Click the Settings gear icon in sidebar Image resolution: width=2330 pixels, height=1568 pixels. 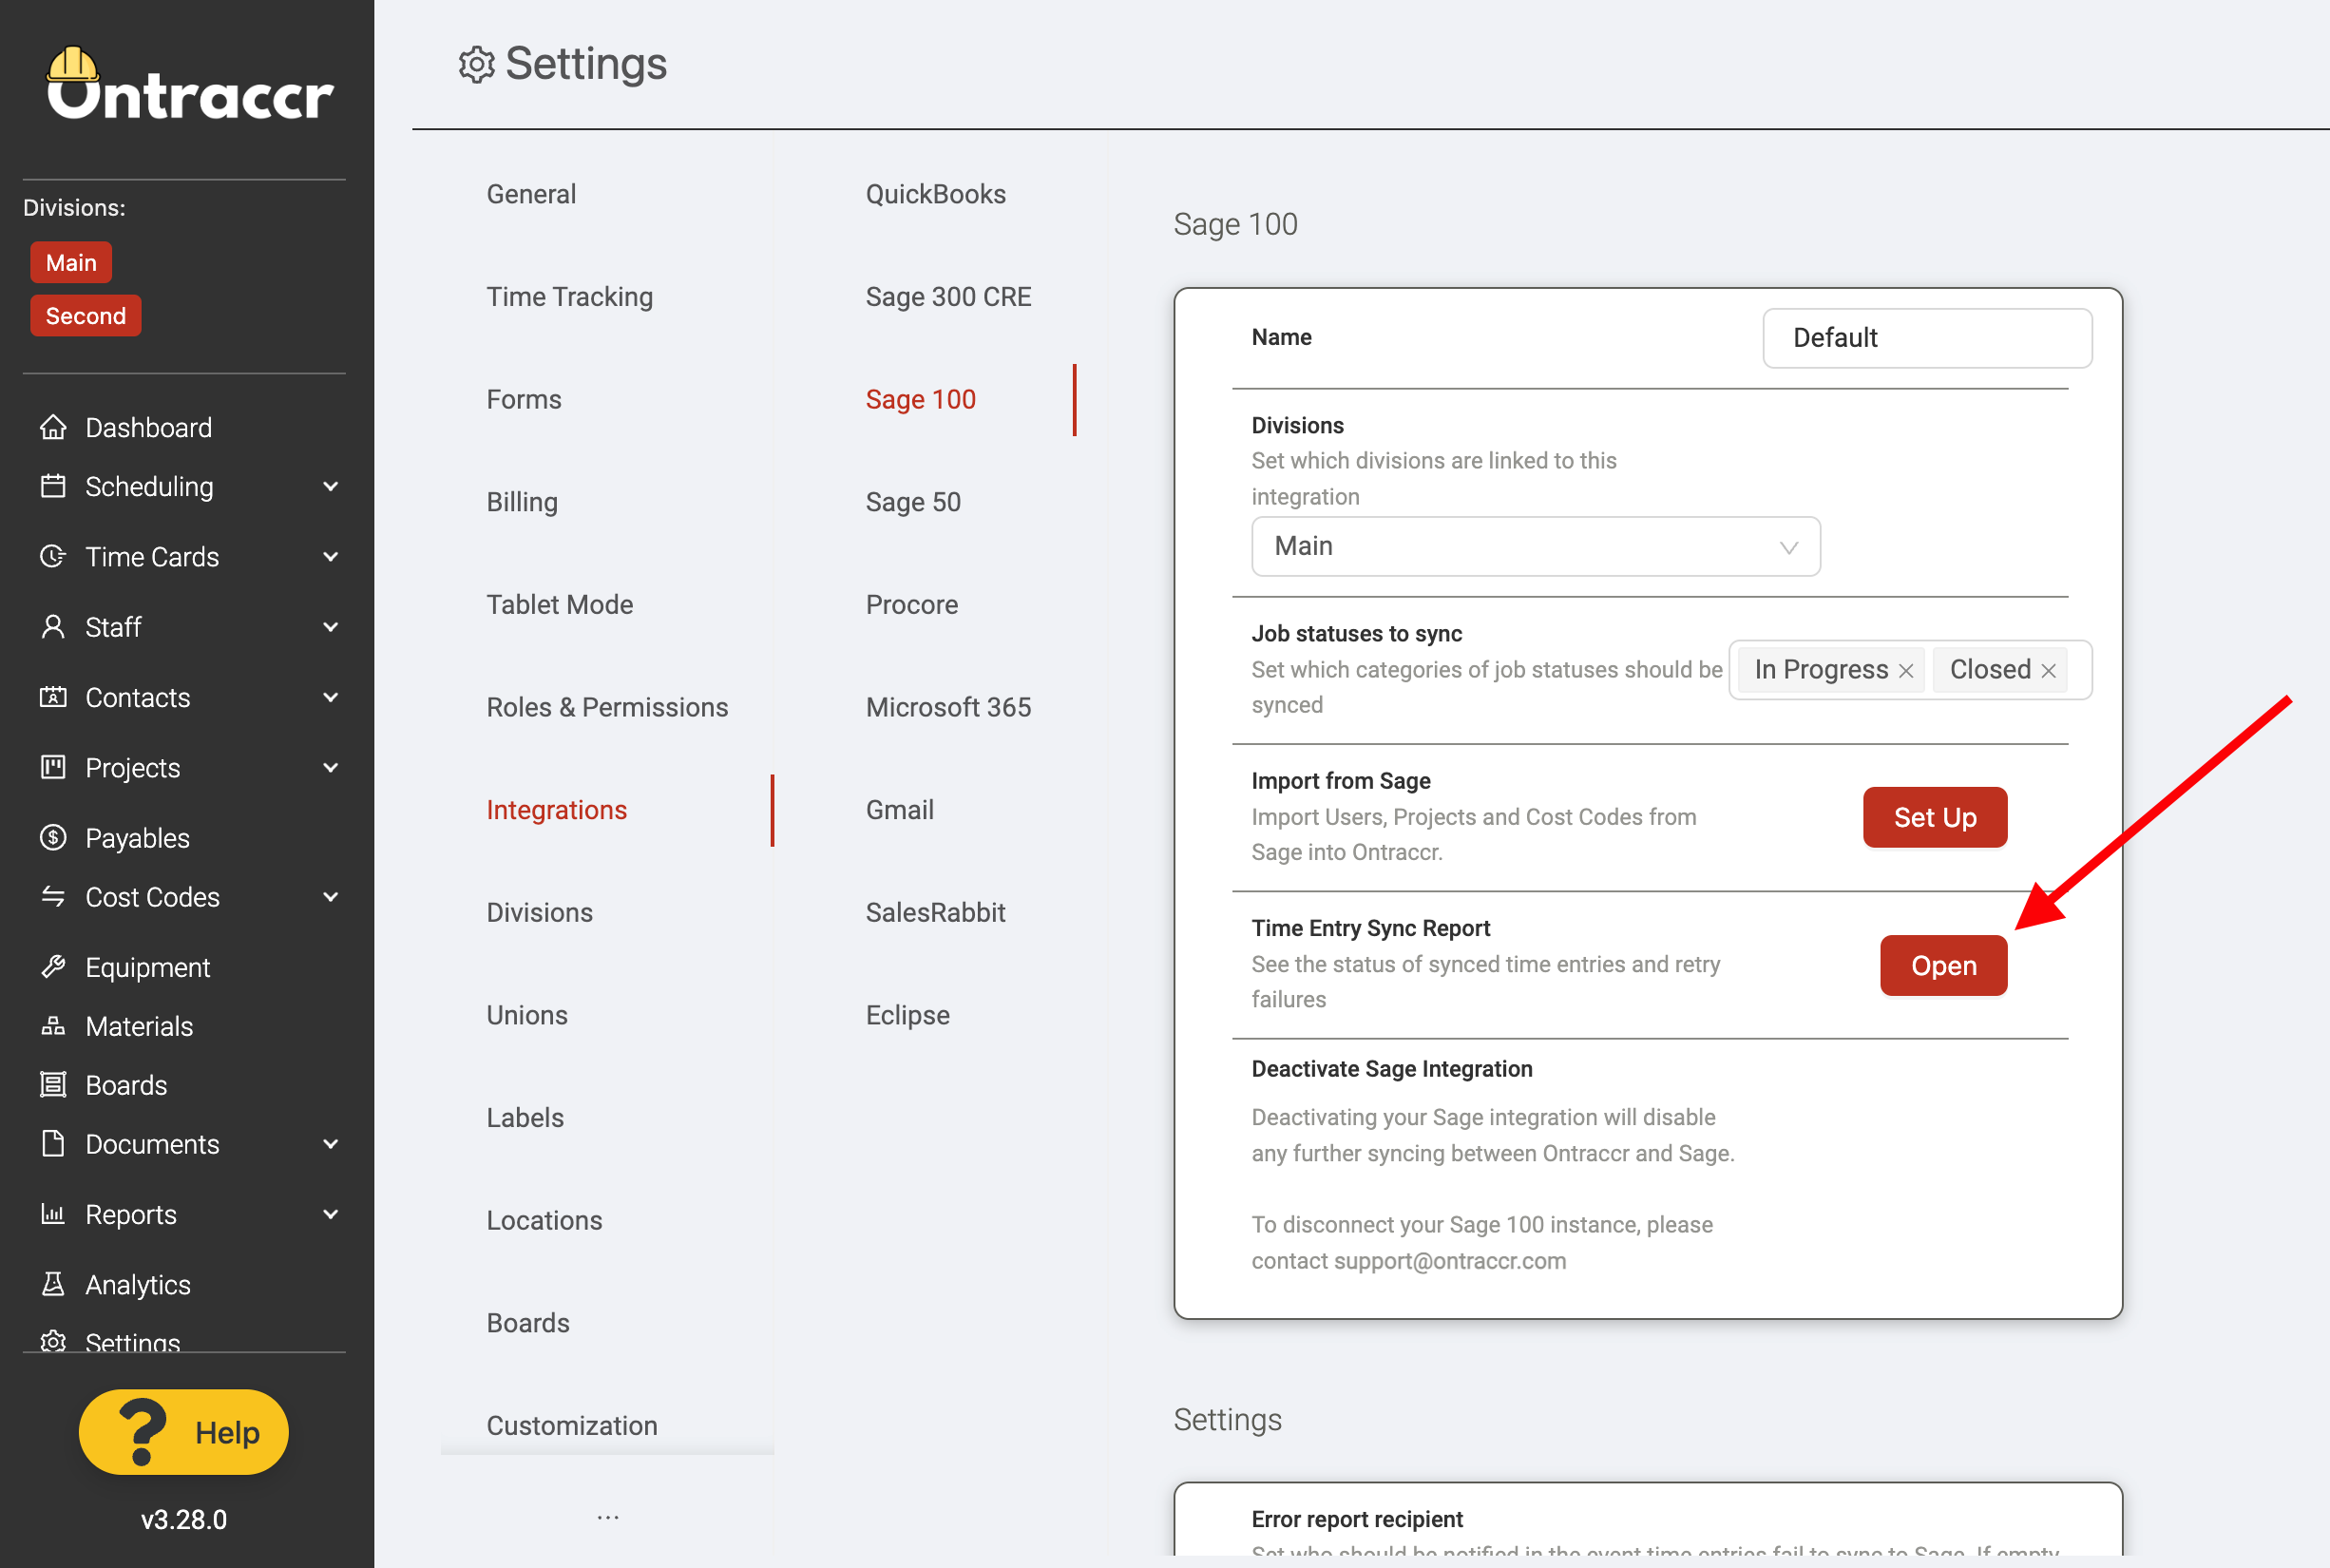tap(53, 1341)
